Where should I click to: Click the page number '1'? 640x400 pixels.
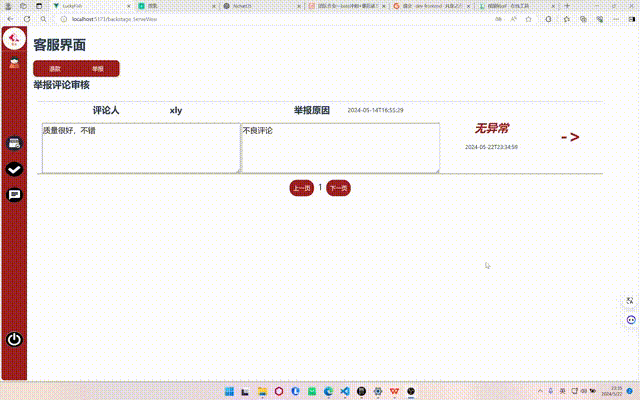[x=320, y=187]
